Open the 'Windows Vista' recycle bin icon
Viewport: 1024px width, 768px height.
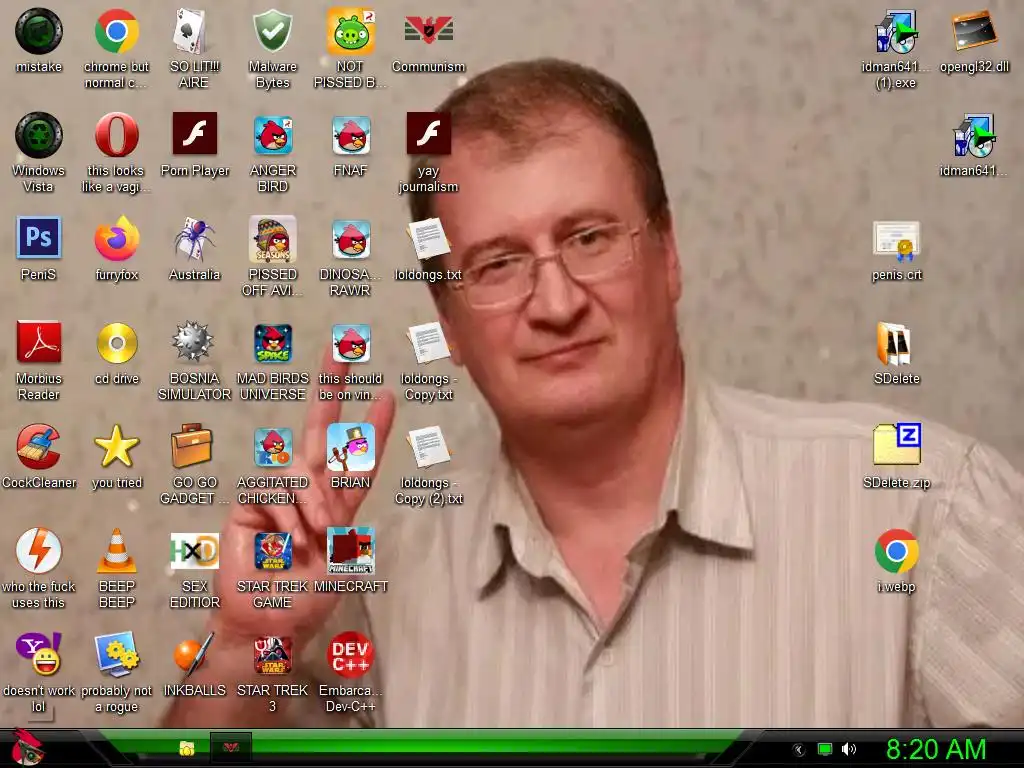point(39,135)
